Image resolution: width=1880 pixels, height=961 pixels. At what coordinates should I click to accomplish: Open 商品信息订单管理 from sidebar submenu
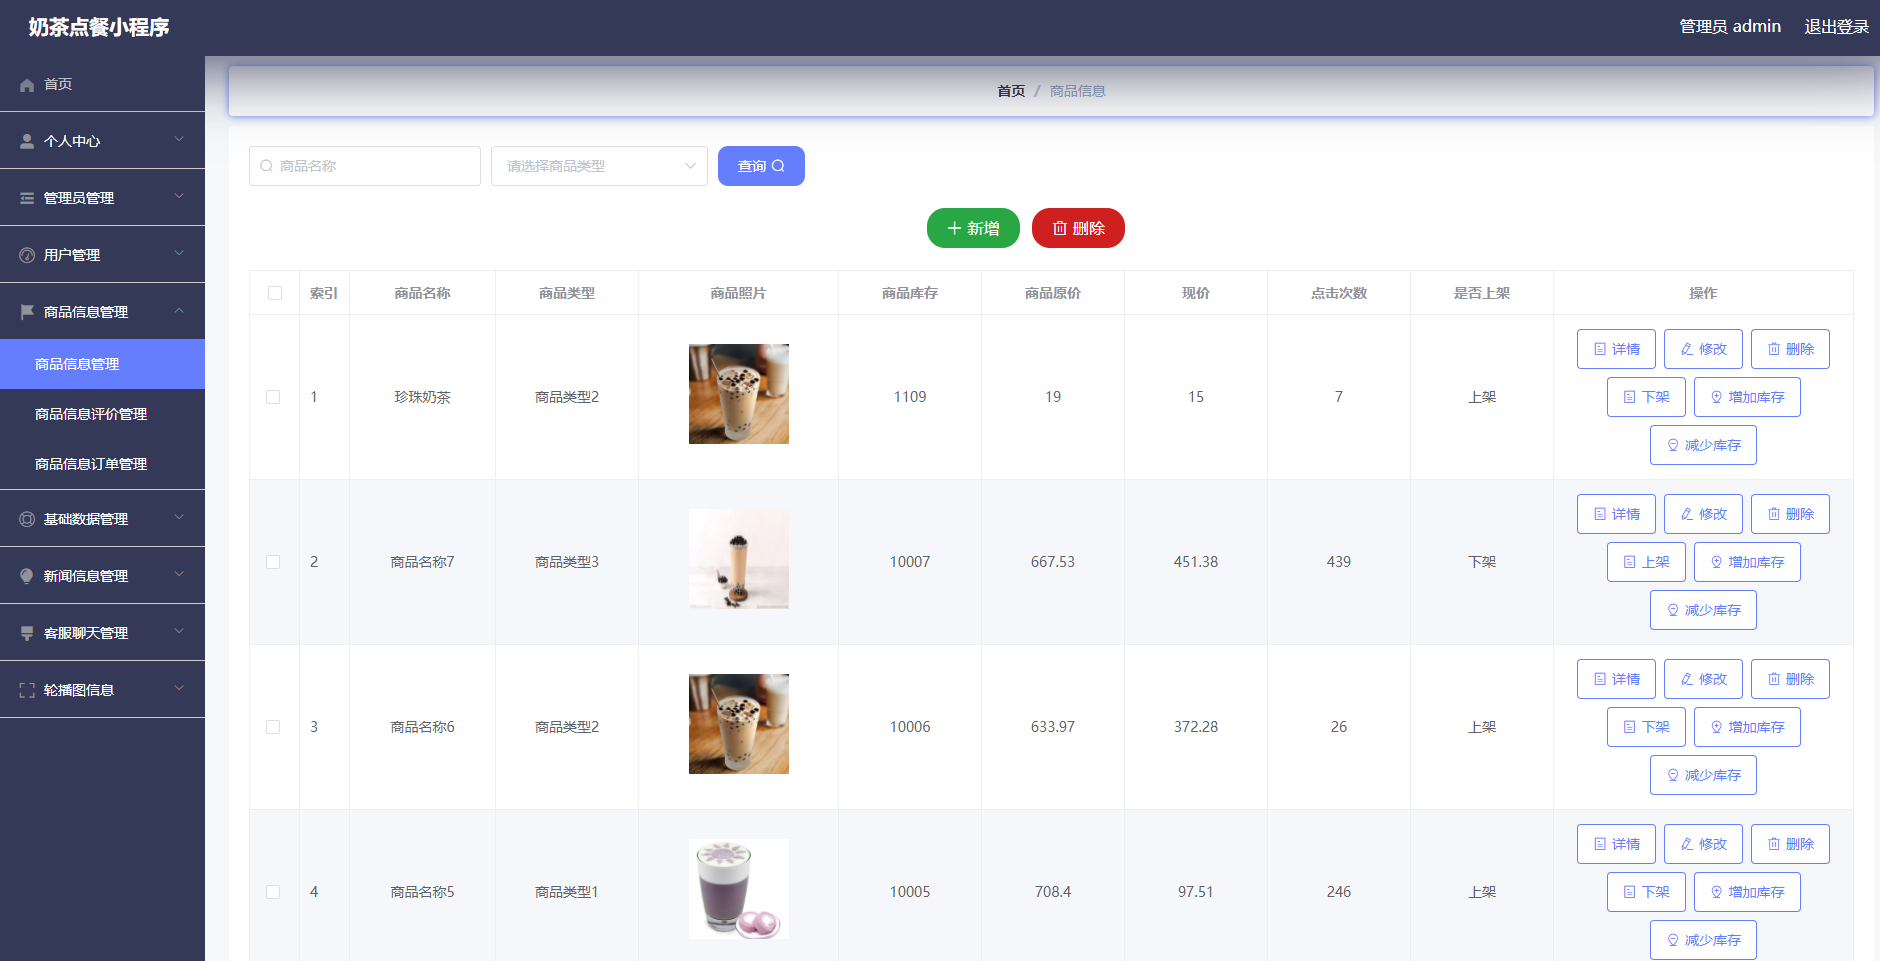[x=90, y=463]
